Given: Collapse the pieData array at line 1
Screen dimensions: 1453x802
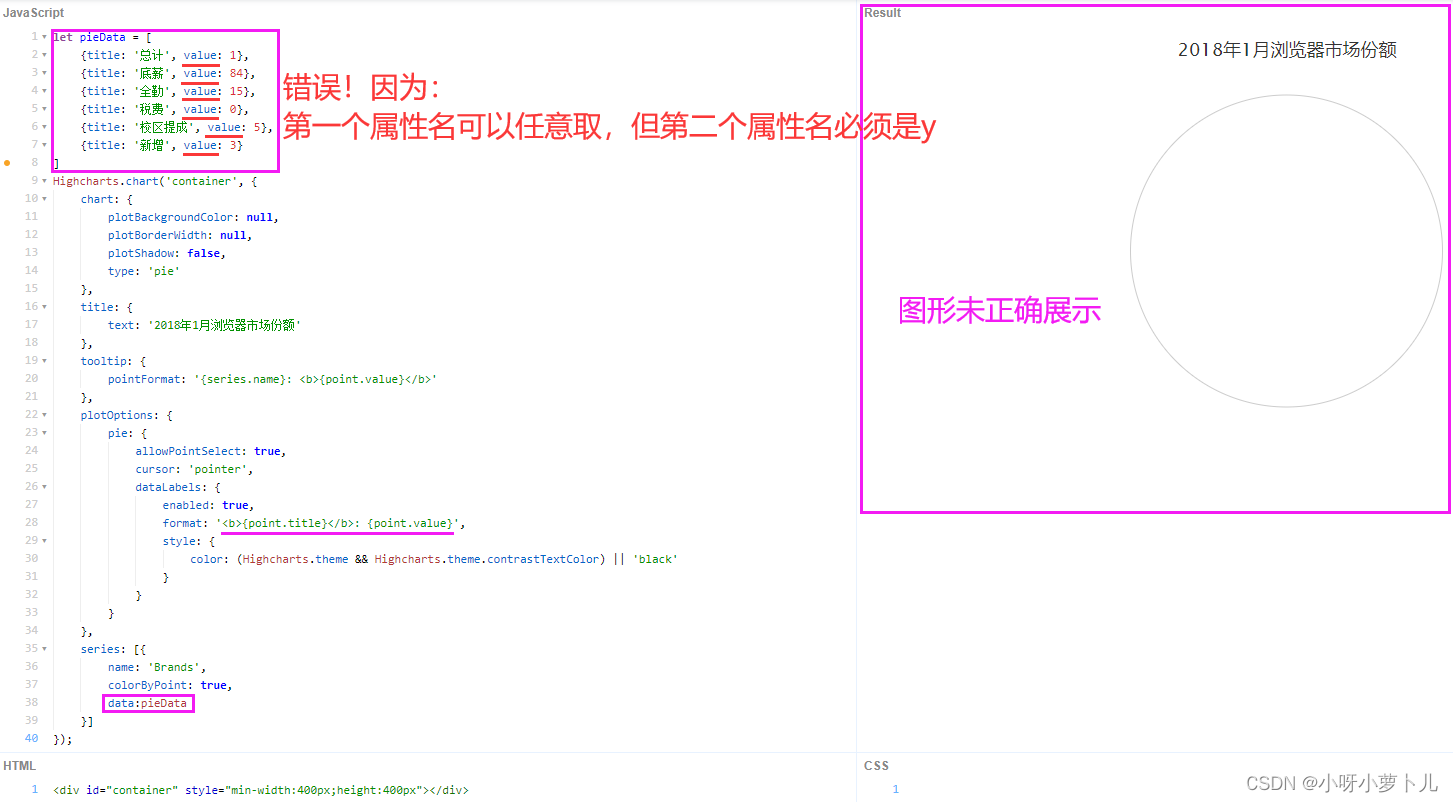Looking at the screenshot, I should pos(44,36).
